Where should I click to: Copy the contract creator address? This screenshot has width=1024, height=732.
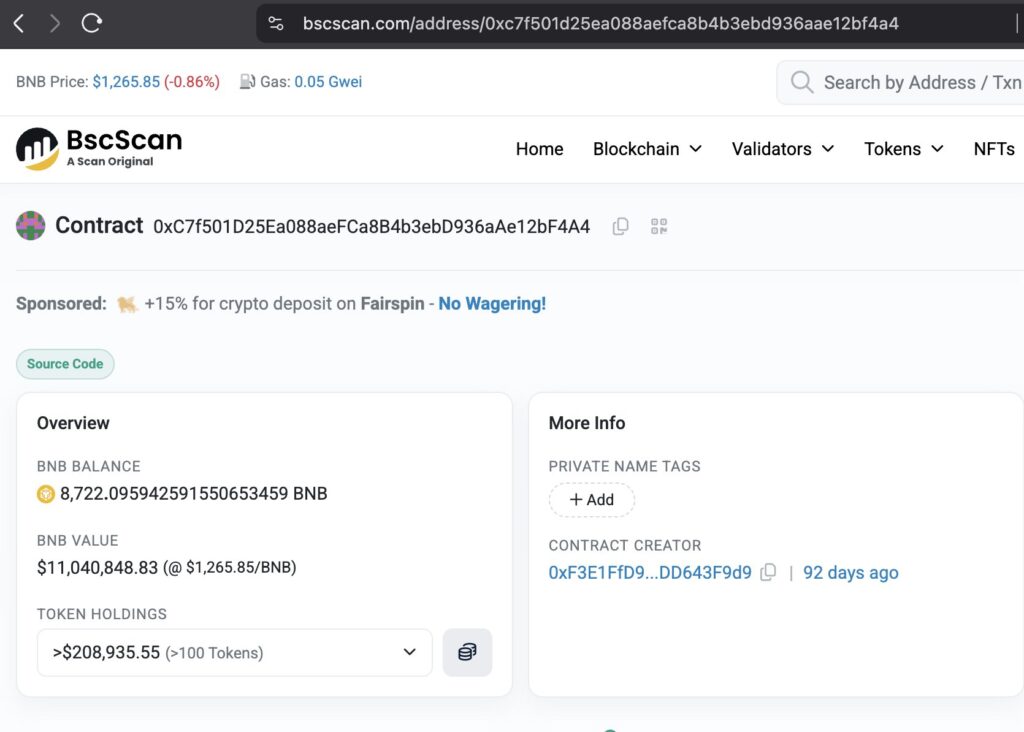(768, 573)
